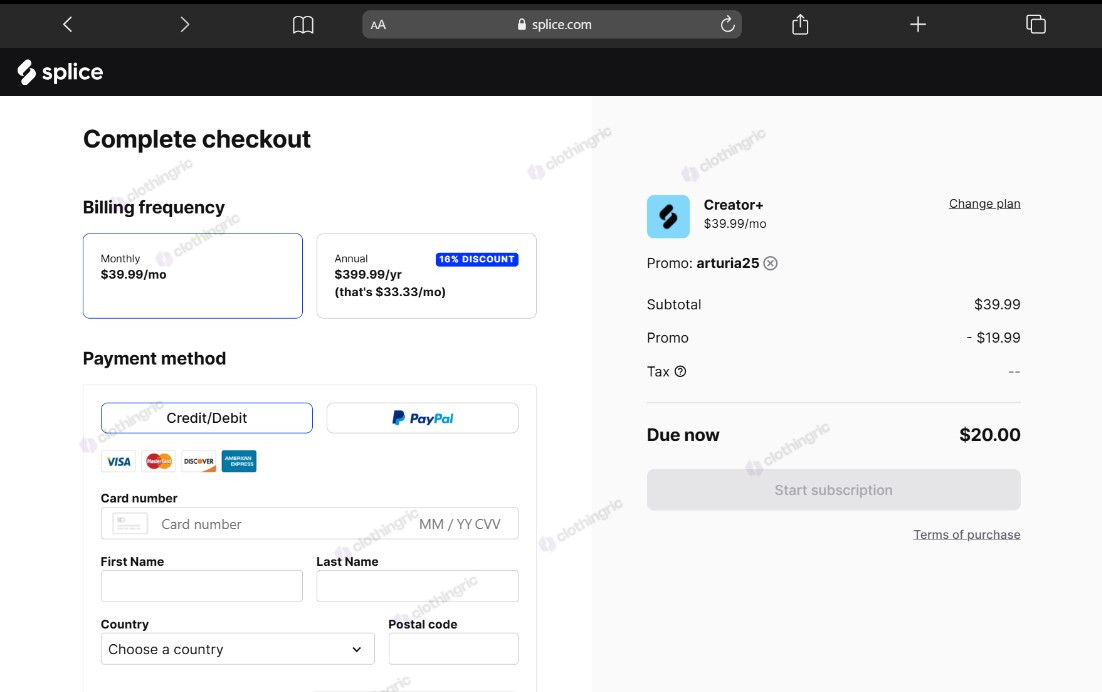Click the splice.com address bar

[552, 25]
